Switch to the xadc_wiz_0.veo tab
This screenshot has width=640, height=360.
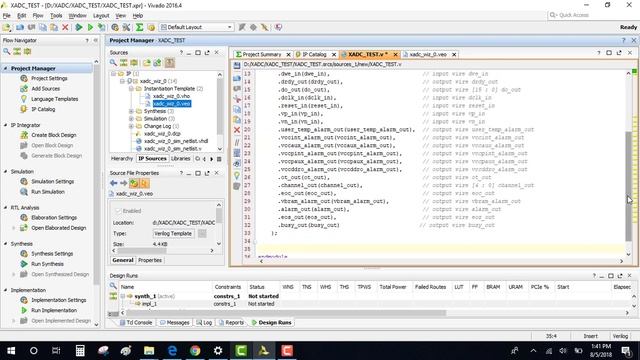coord(428,54)
